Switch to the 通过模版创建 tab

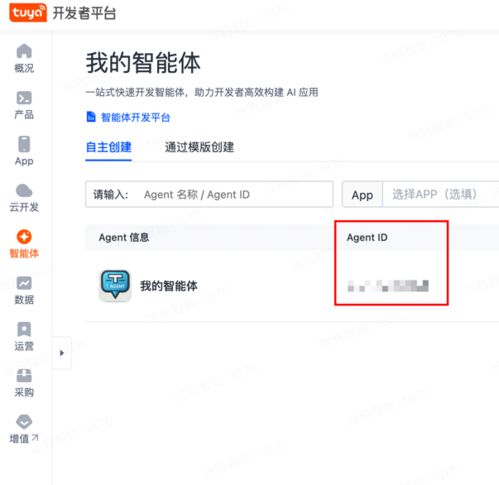click(x=199, y=147)
